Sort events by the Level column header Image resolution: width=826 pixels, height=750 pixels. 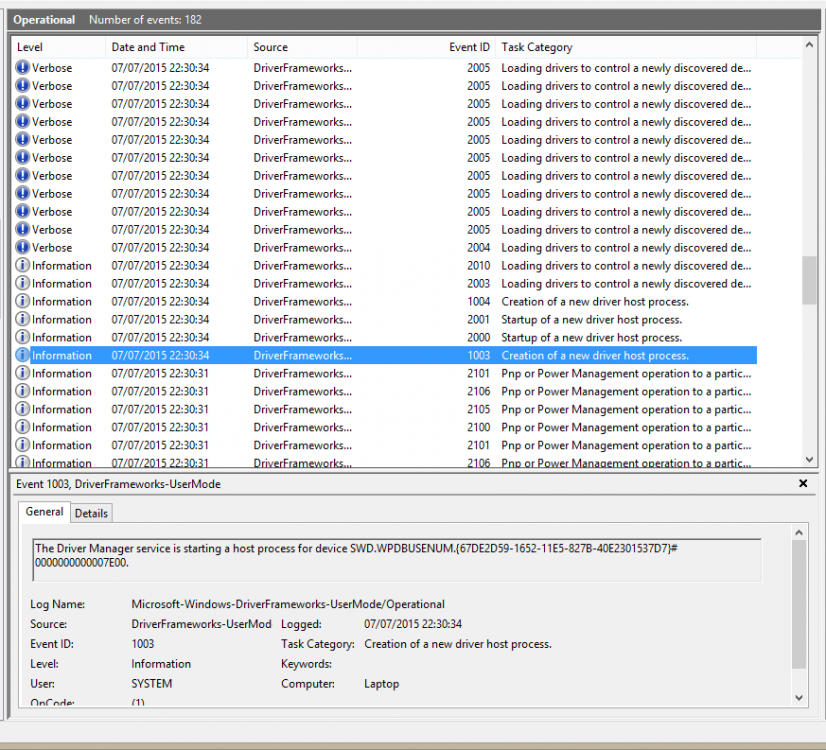point(57,47)
